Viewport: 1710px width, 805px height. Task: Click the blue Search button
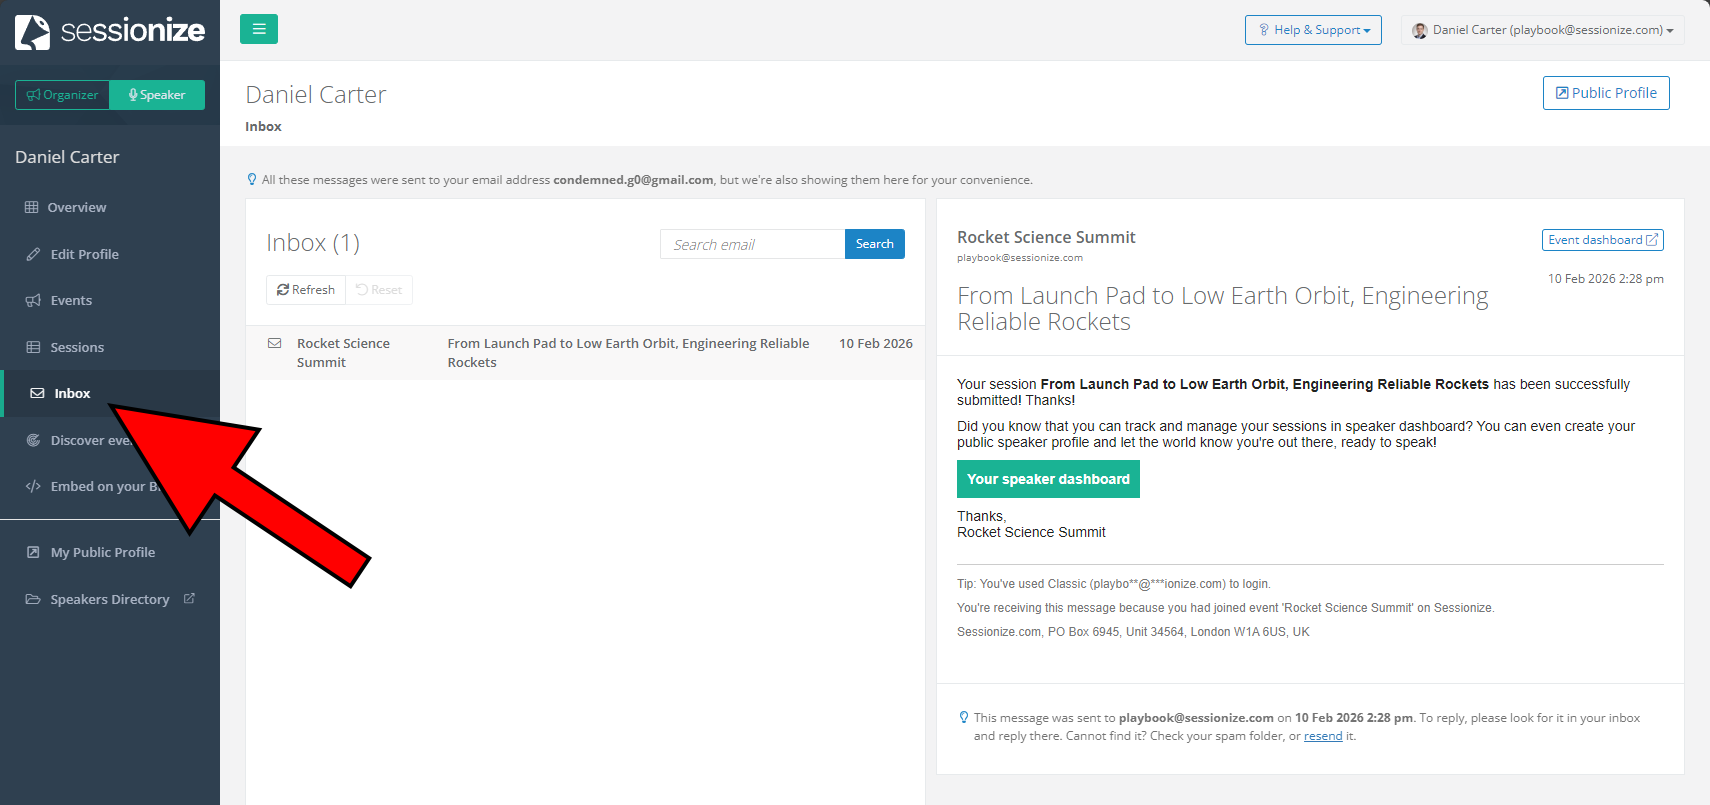(874, 244)
